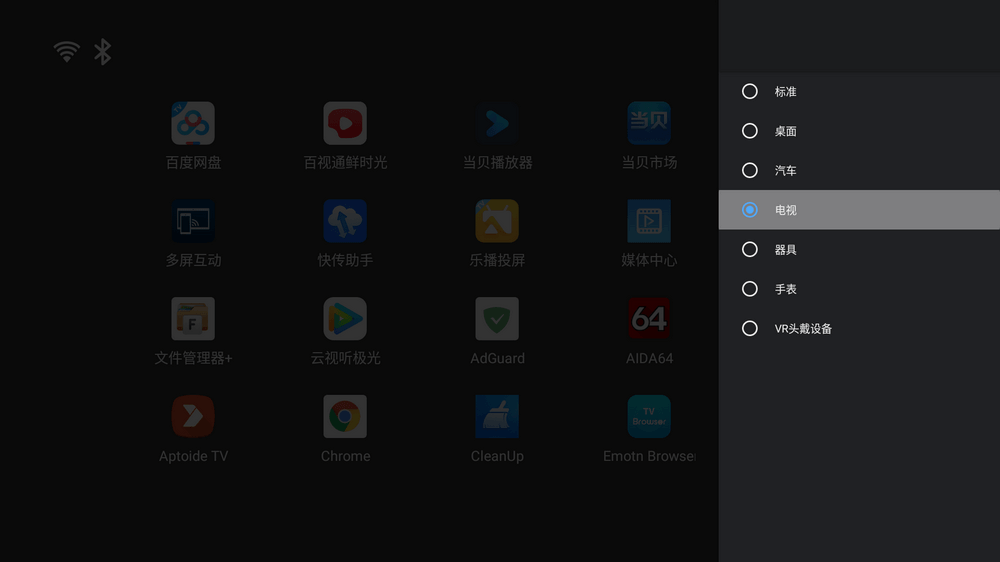Pick the 电视 radio option
This screenshot has height=562, width=1000.
[750, 210]
